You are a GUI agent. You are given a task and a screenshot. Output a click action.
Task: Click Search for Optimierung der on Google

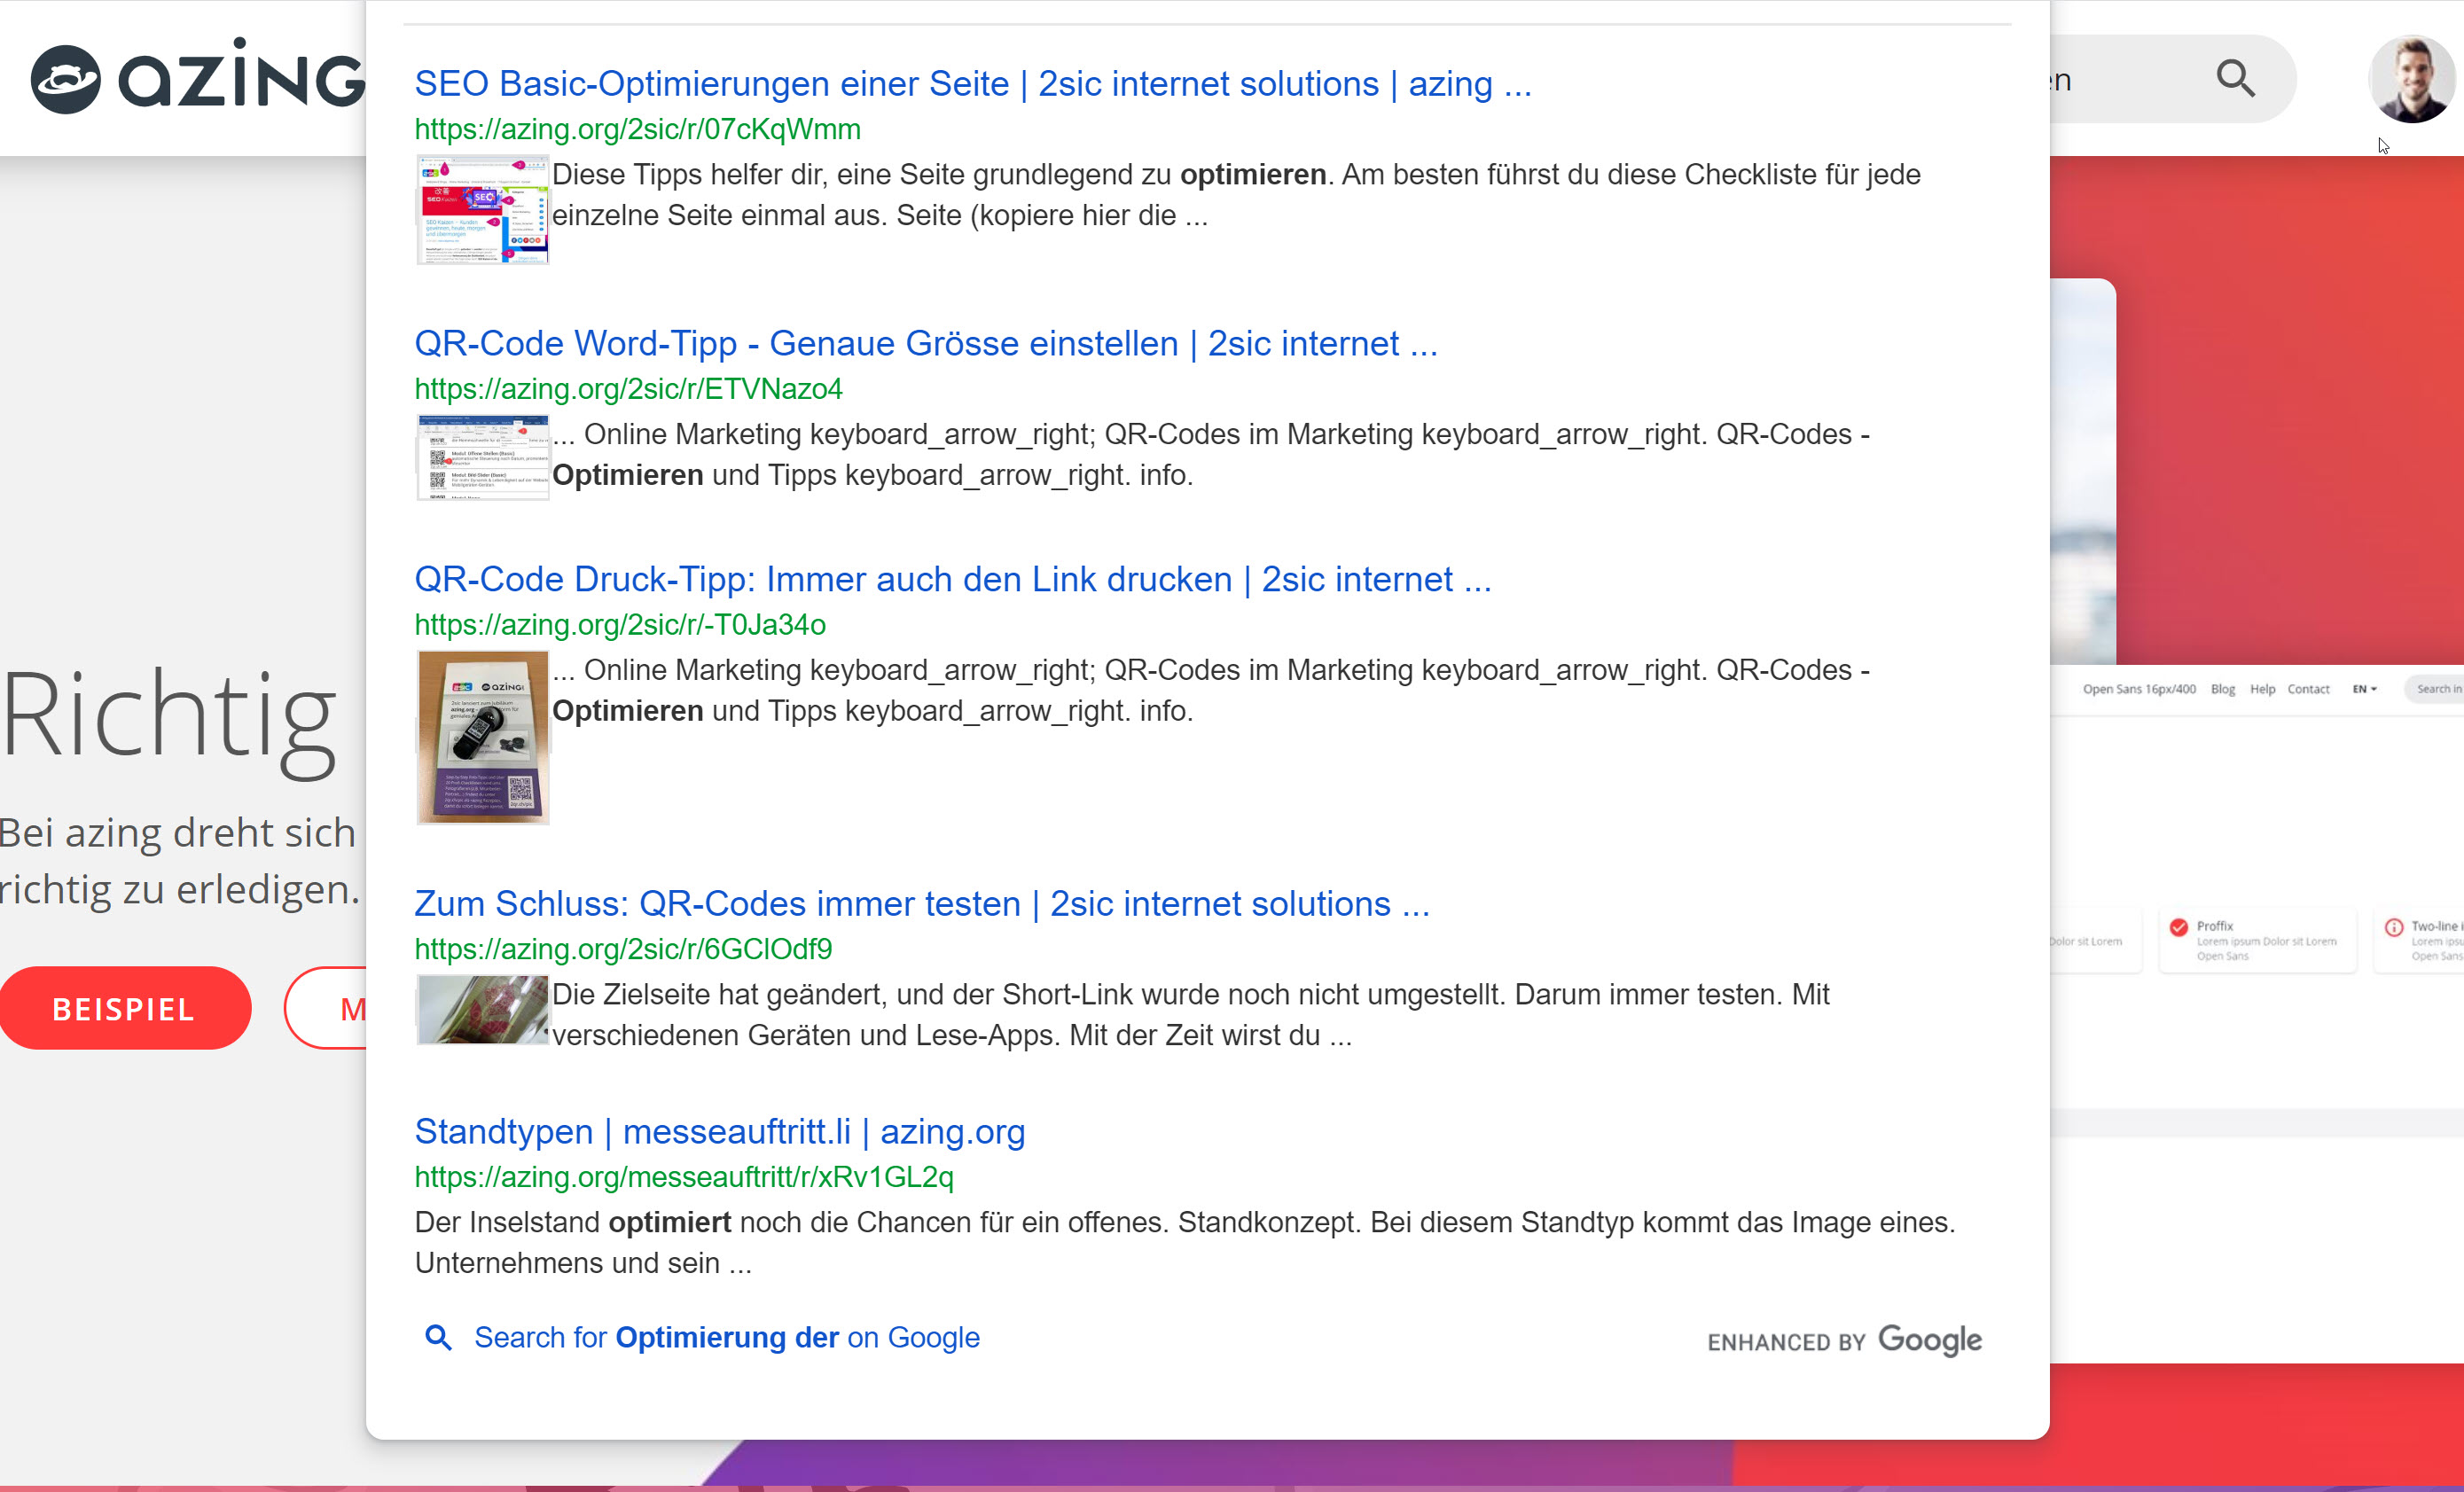click(726, 1337)
